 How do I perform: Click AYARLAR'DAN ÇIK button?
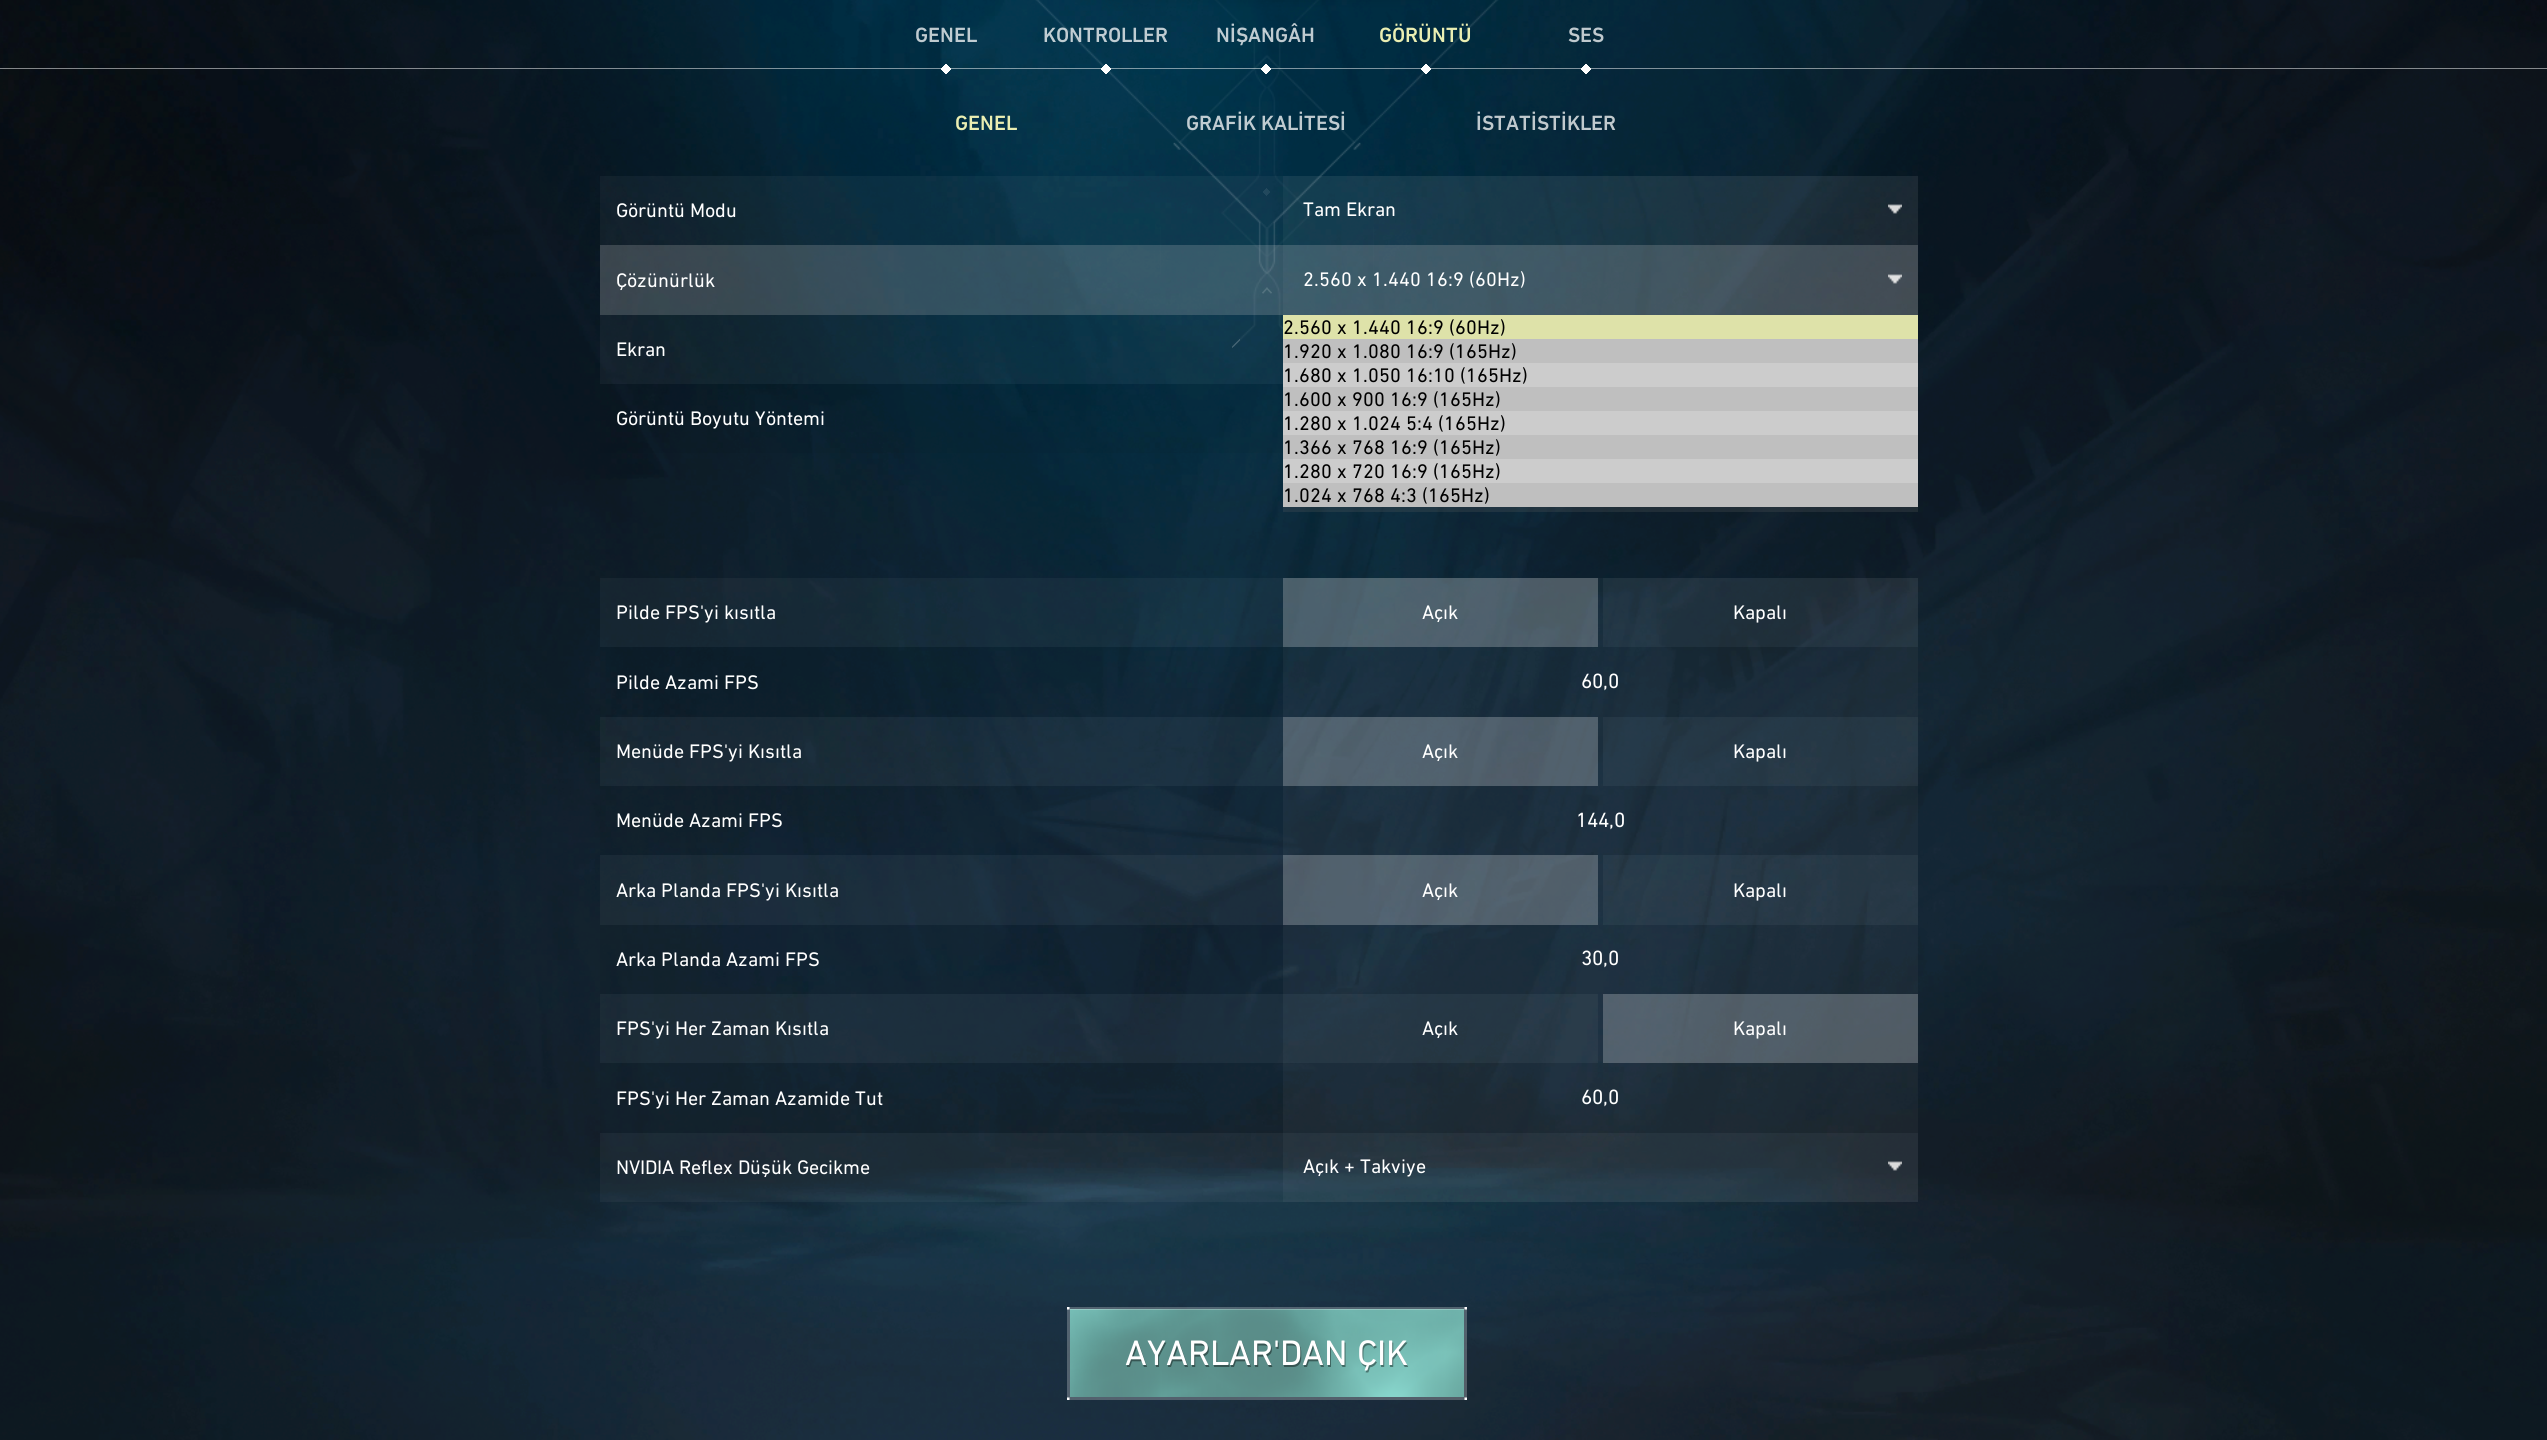click(x=1266, y=1353)
